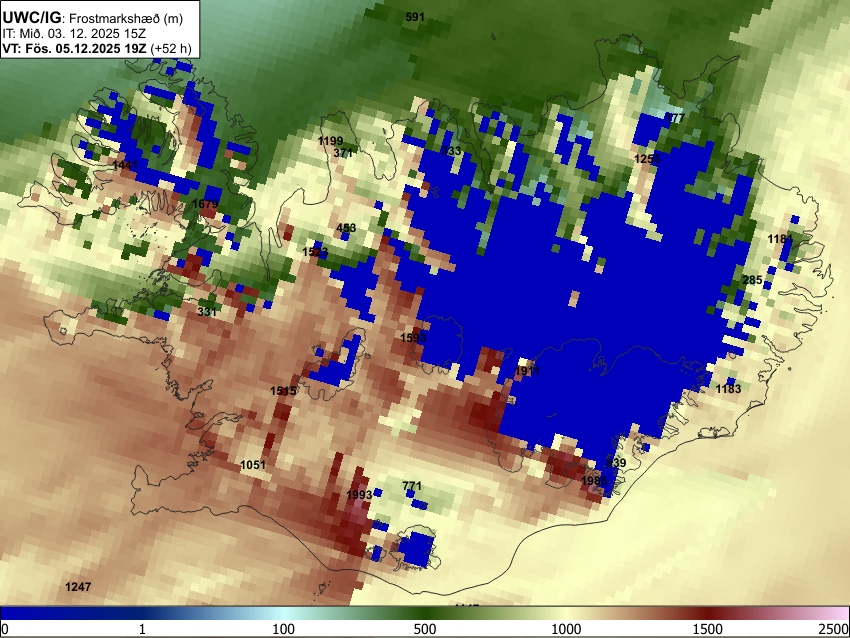Click the map value 1441 in Westfjords
850x638 pixels.
pyautogui.click(x=125, y=165)
